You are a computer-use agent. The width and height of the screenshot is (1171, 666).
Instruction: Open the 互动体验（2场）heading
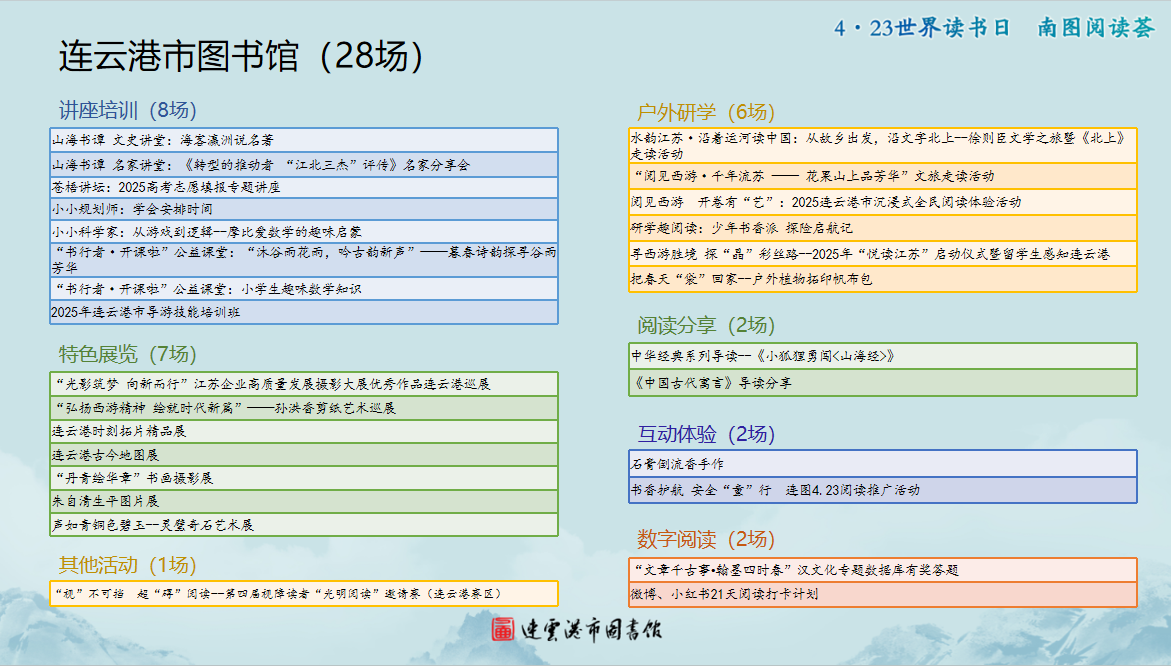click(706, 434)
